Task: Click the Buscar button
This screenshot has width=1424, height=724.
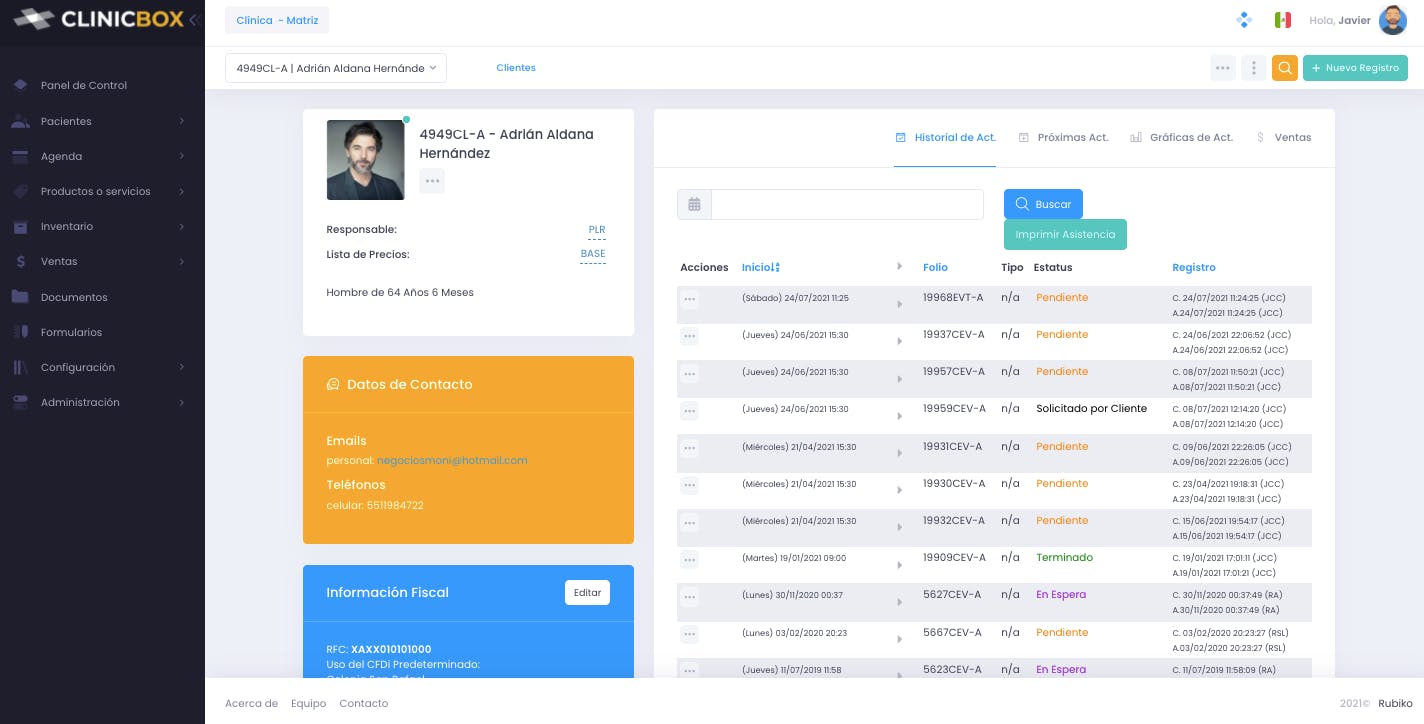Action: pos(1043,204)
